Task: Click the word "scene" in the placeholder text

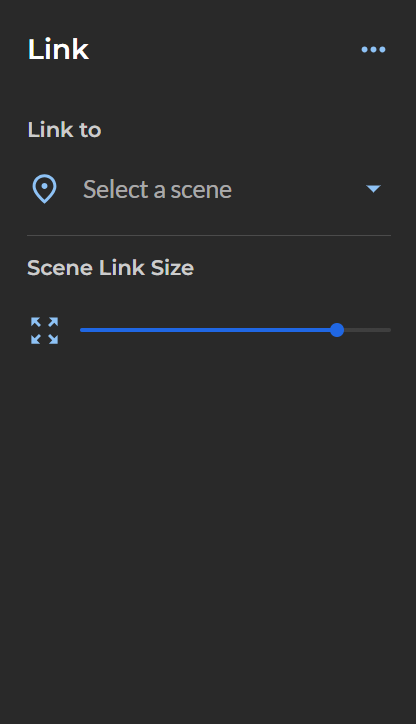Action: tap(201, 190)
